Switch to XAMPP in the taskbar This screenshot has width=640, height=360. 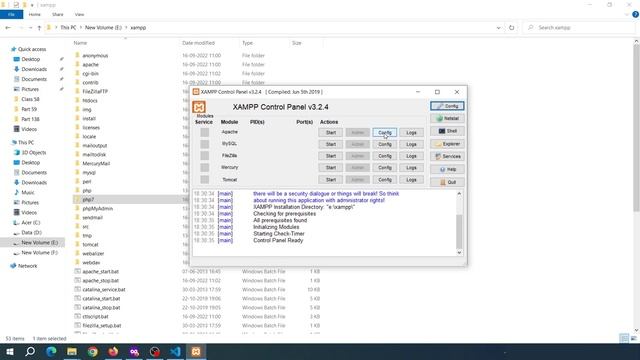[196, 351]
